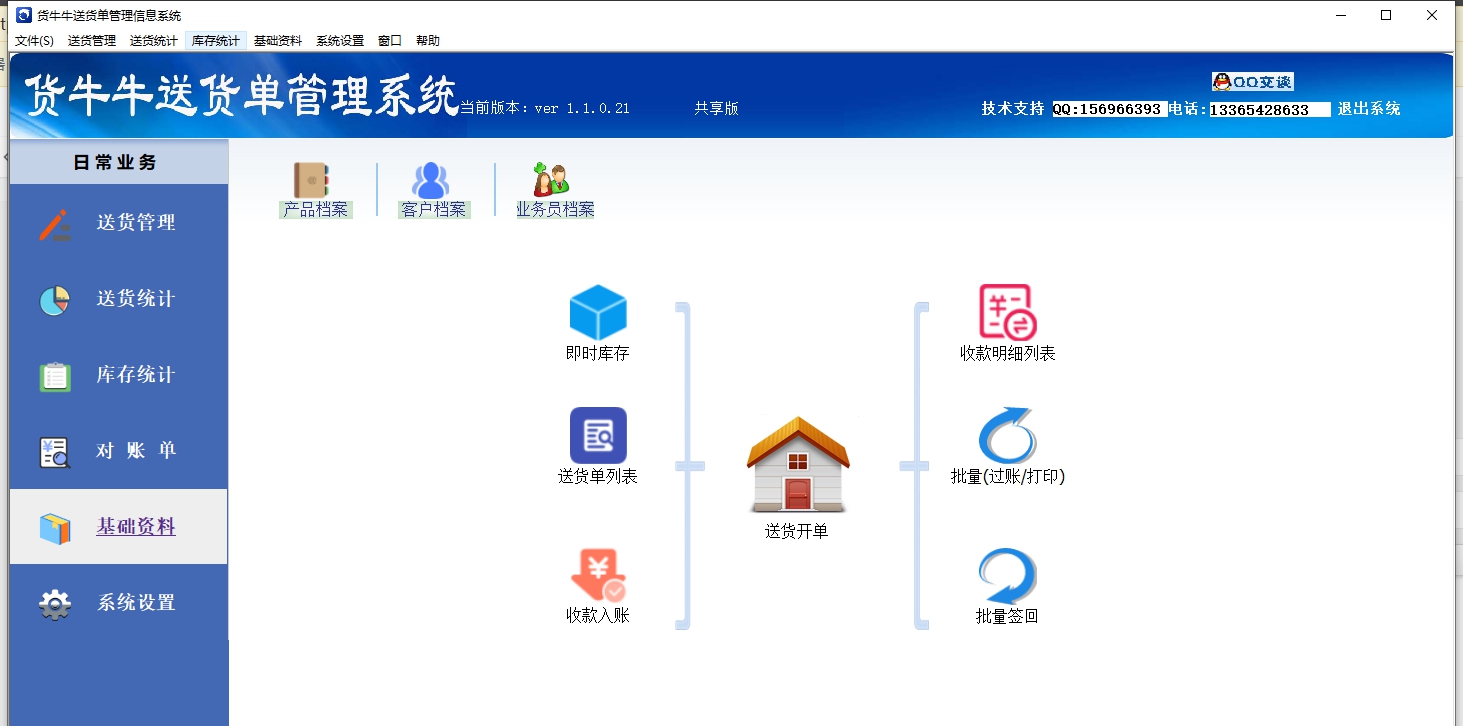Click the QQ:156966393 support number field

(x=1109, y=109)
